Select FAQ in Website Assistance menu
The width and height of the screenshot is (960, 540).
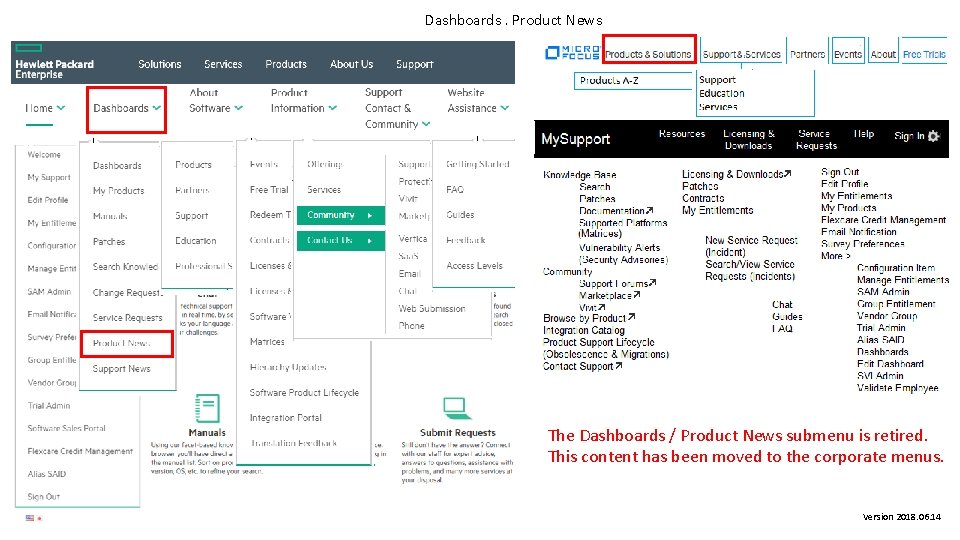pyautogui.click(x=455, y=190)
